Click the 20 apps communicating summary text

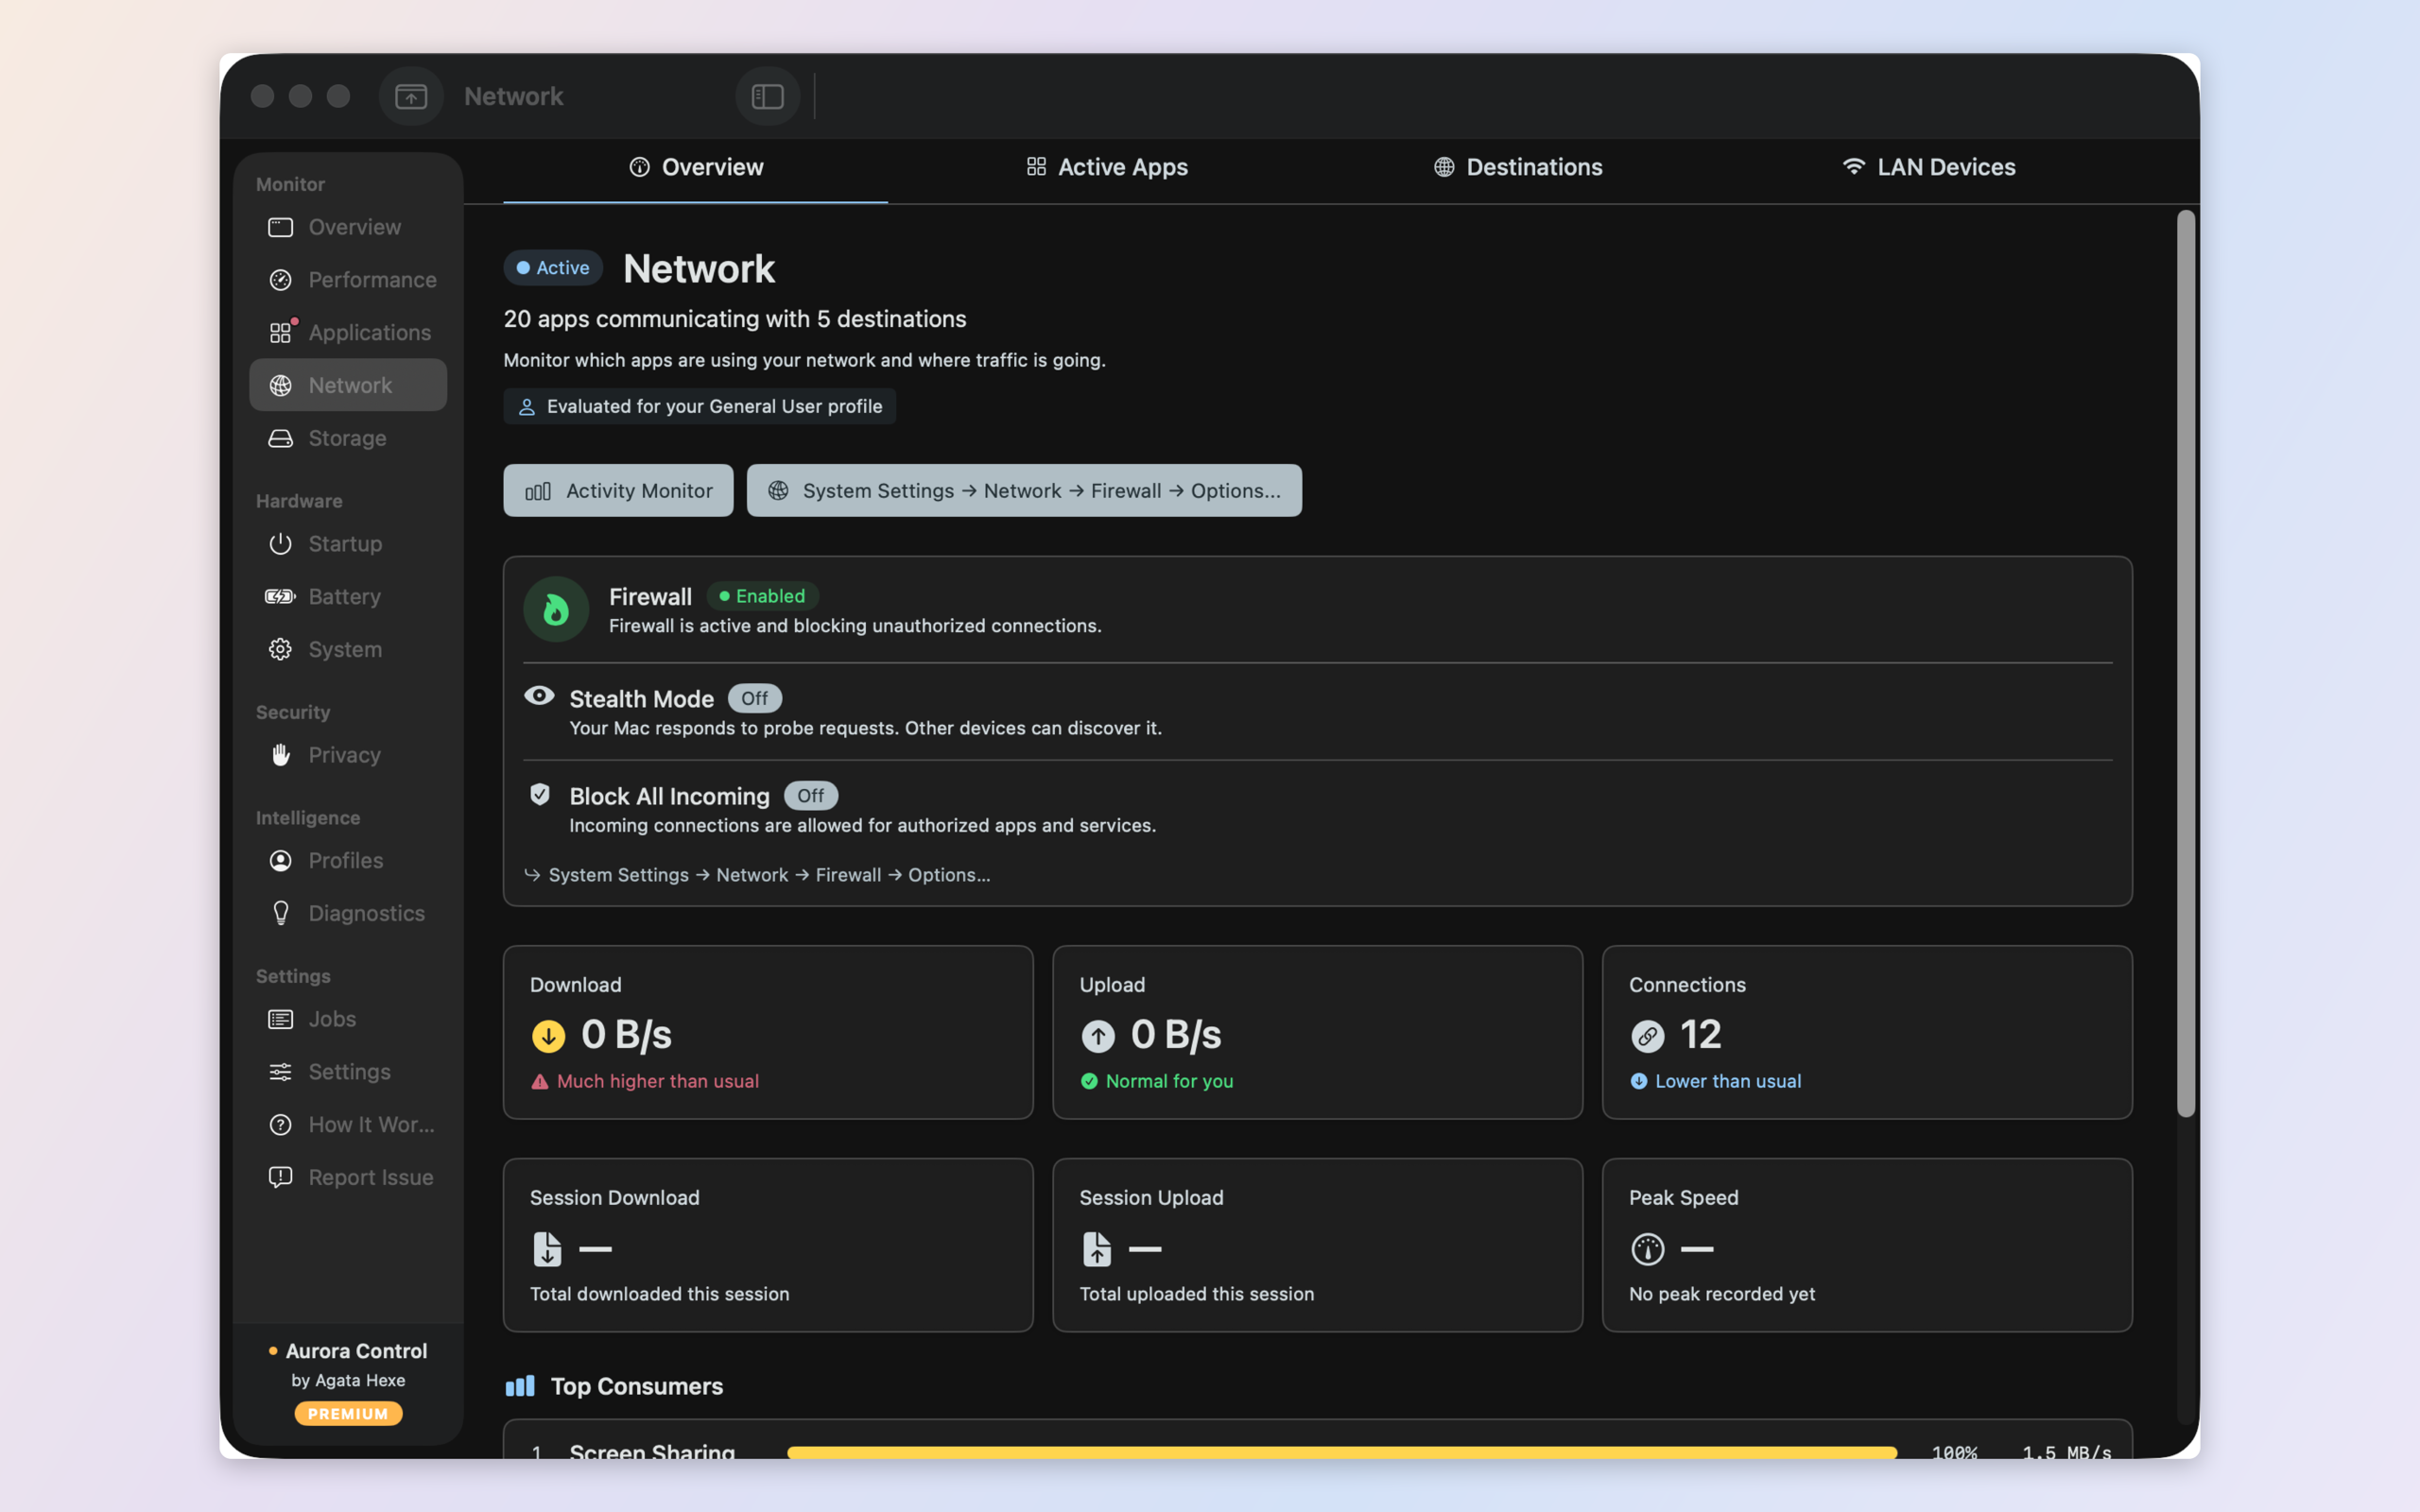[735, 319]
